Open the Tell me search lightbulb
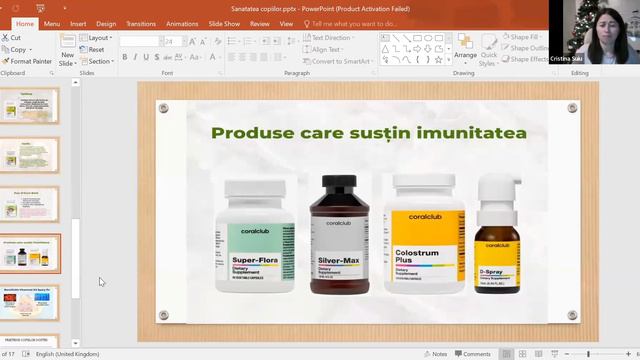This screenshot has width=640, height=360. [x=307, y=24]
